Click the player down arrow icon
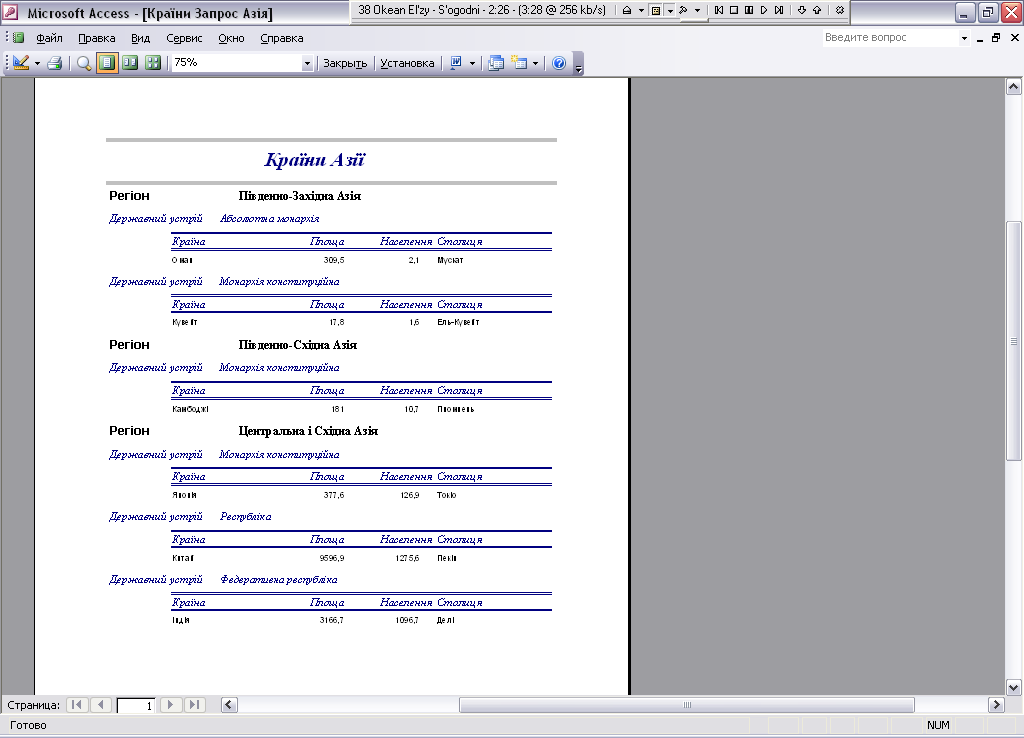Image resolution: width=1024 pixels, height=738 pixels. pos(801,10)
